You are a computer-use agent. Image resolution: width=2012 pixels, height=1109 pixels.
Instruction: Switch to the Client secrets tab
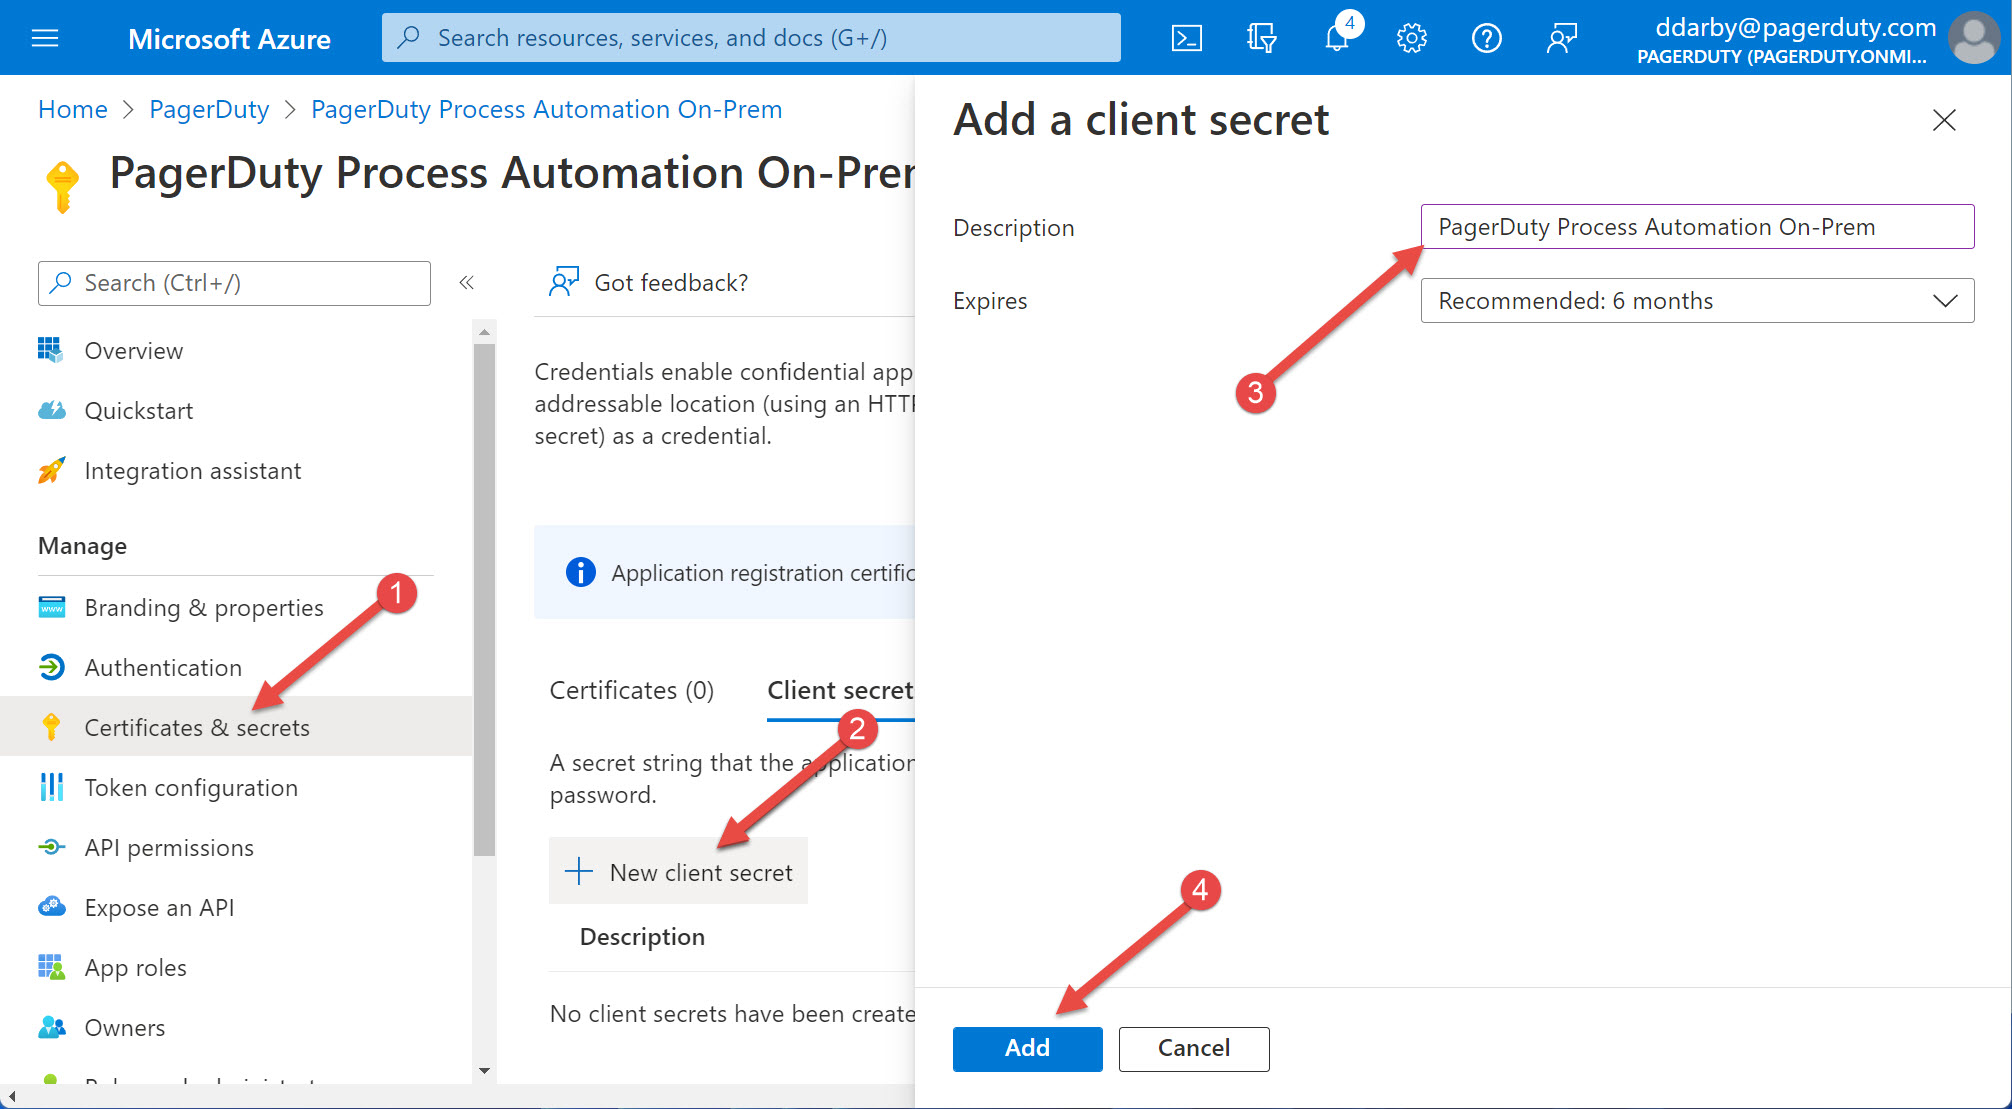click(840, 690)
